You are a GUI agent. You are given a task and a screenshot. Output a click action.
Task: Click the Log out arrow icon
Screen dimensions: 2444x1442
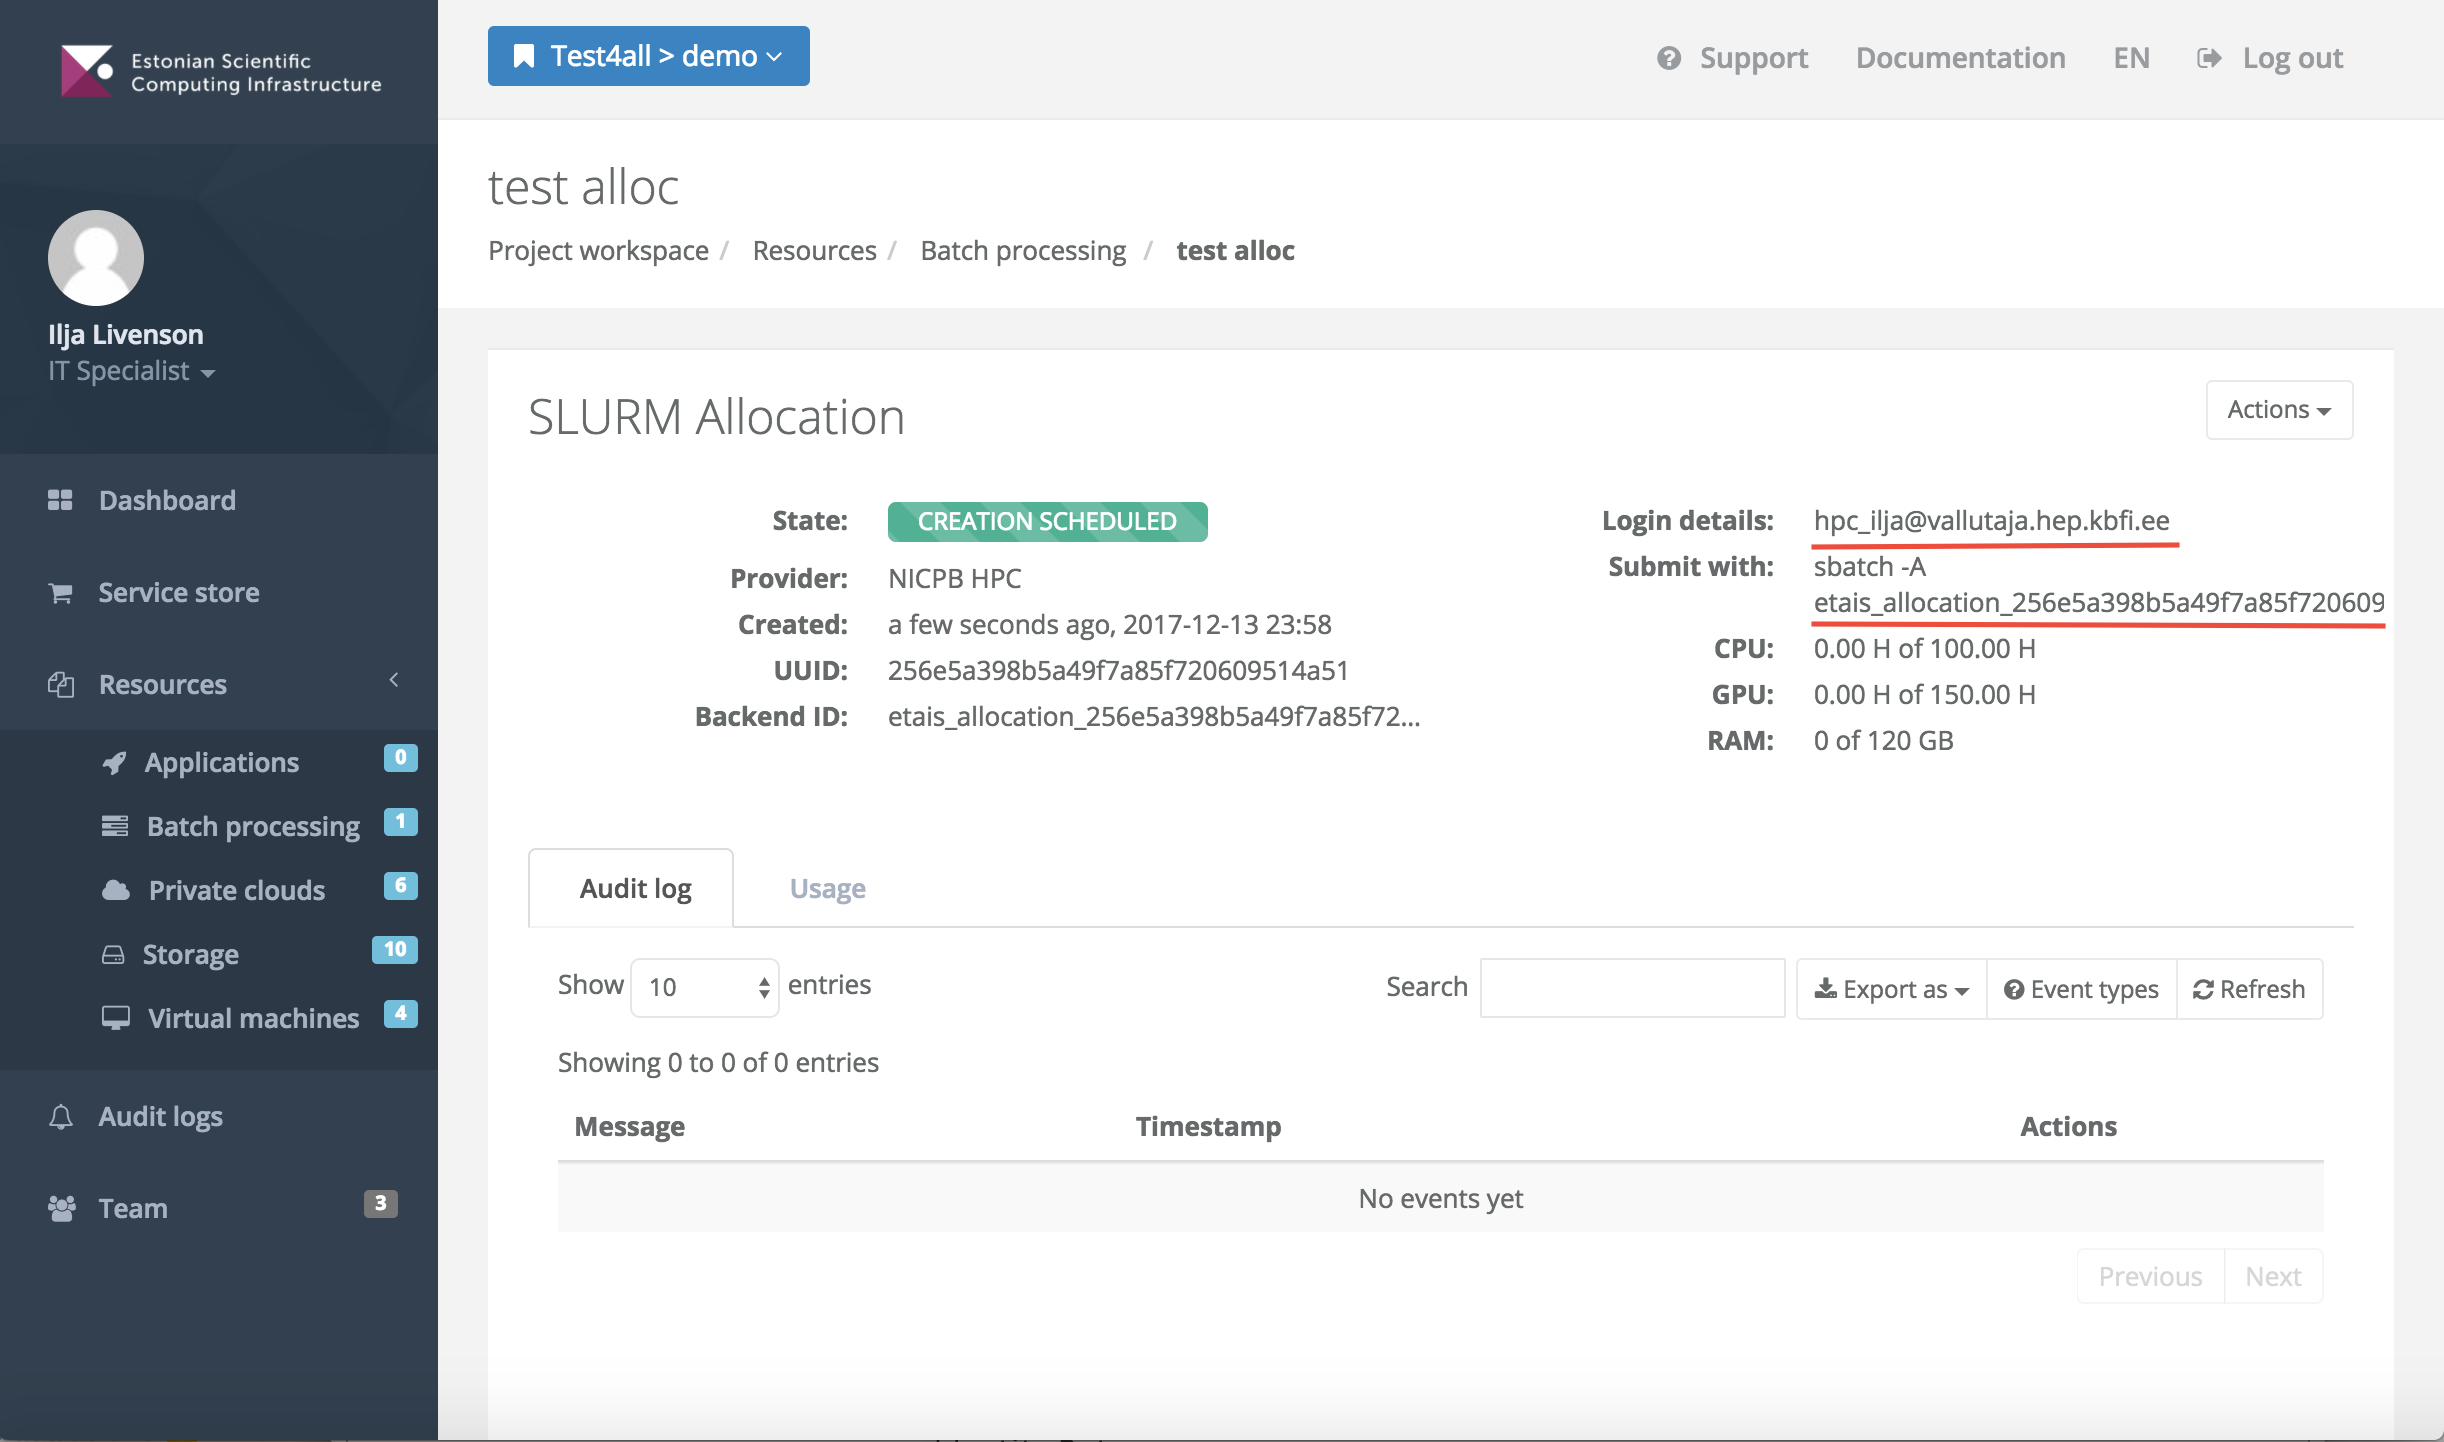tap(2209, 58)
